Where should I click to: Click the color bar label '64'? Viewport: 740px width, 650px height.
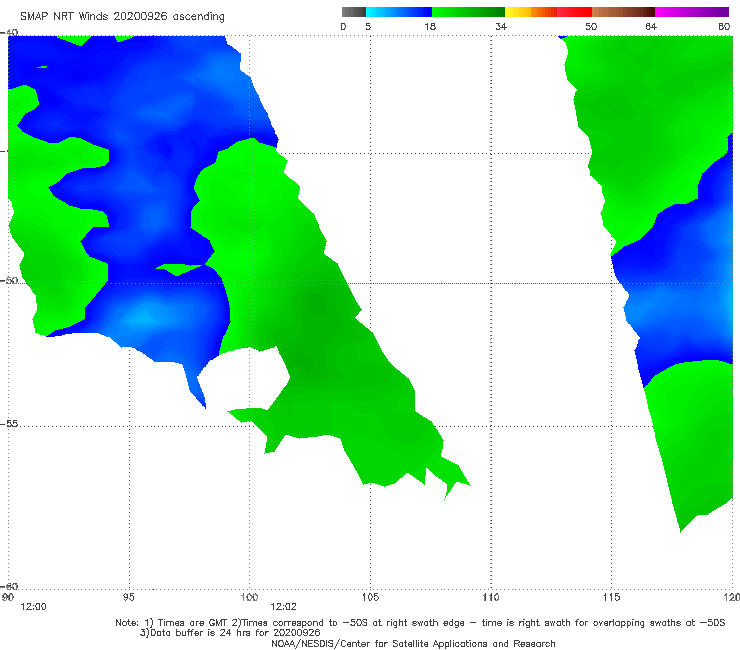651,26
